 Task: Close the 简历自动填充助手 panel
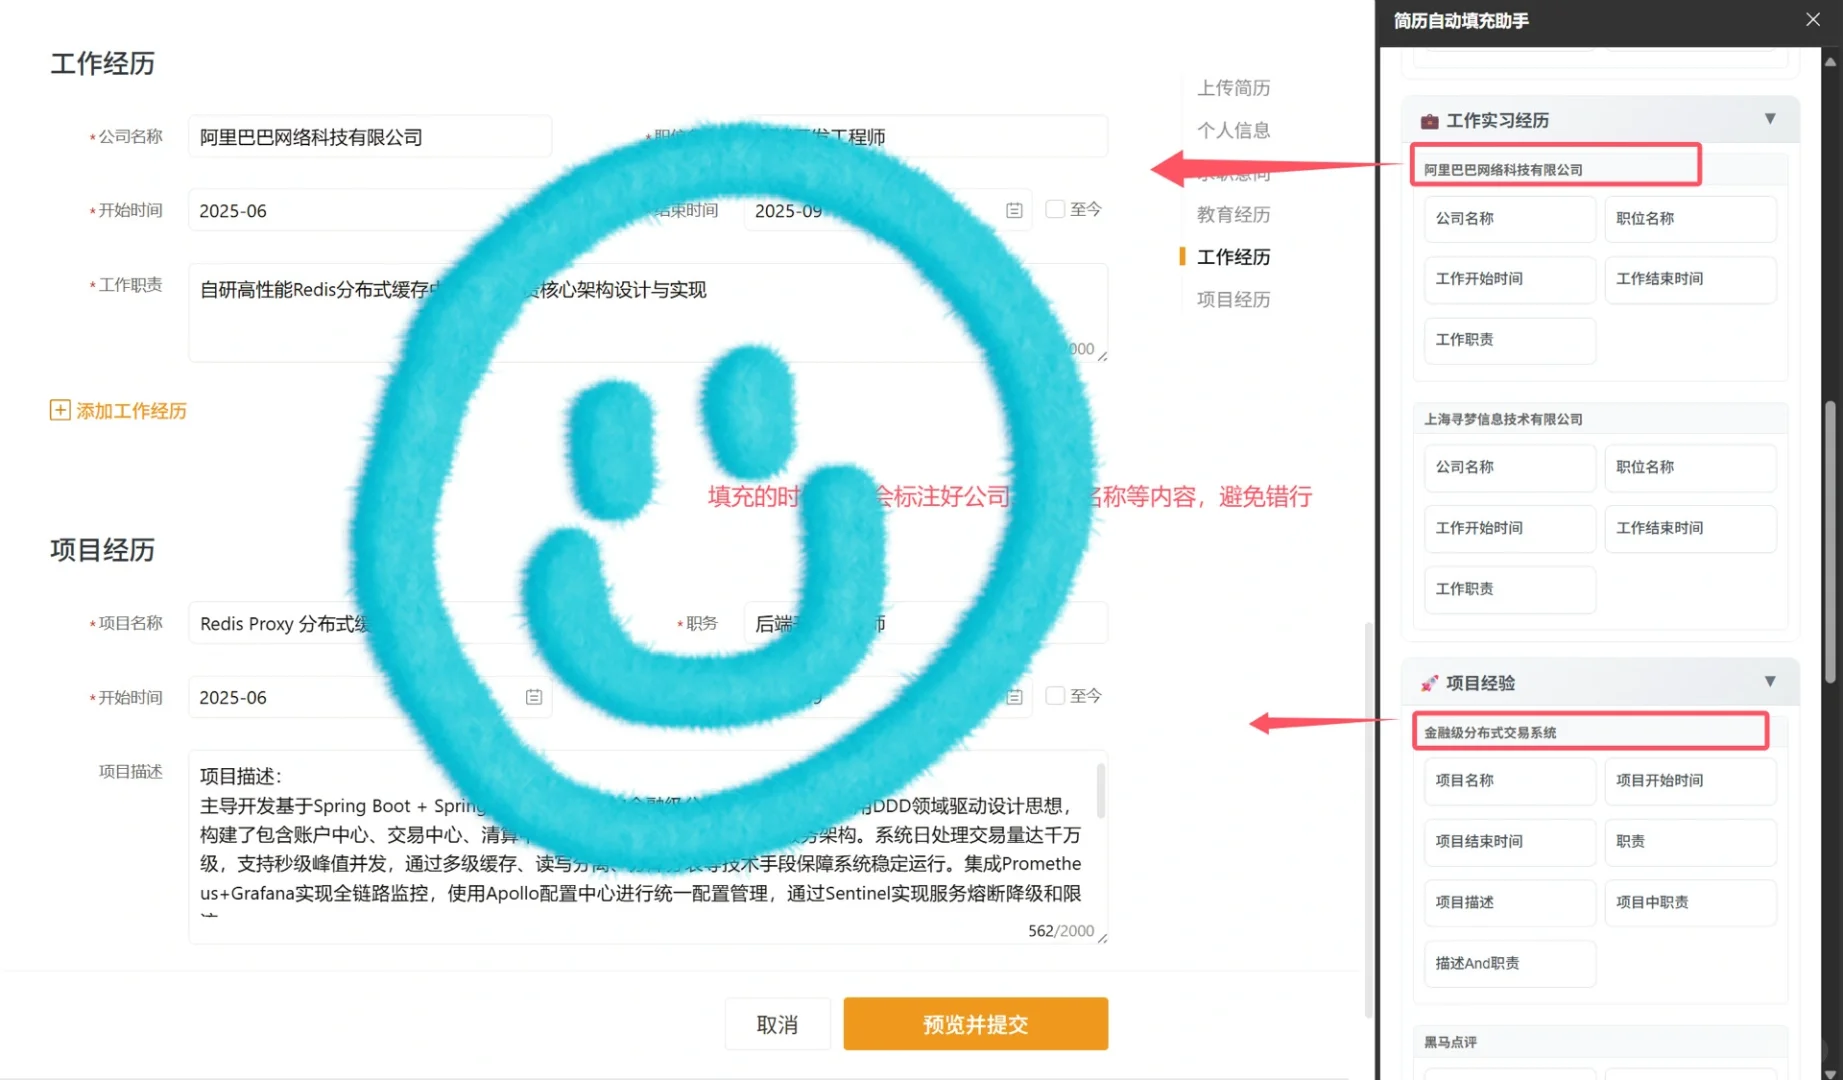[1812, 19]
